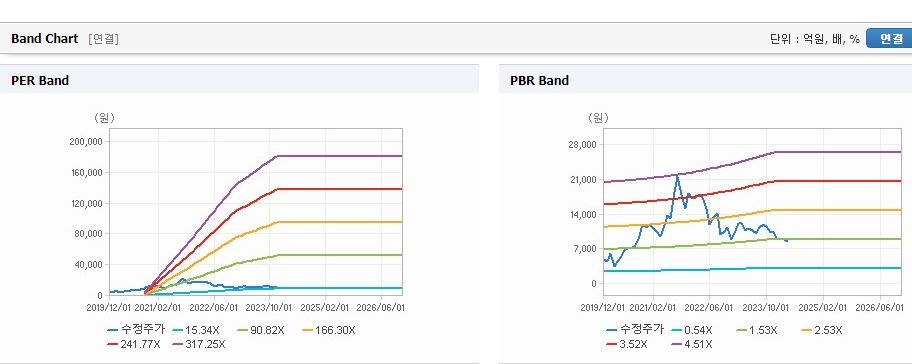Click the 단위 : 억원, 배, % text
This screenshot has width=912, height=364.
point(814,39)
